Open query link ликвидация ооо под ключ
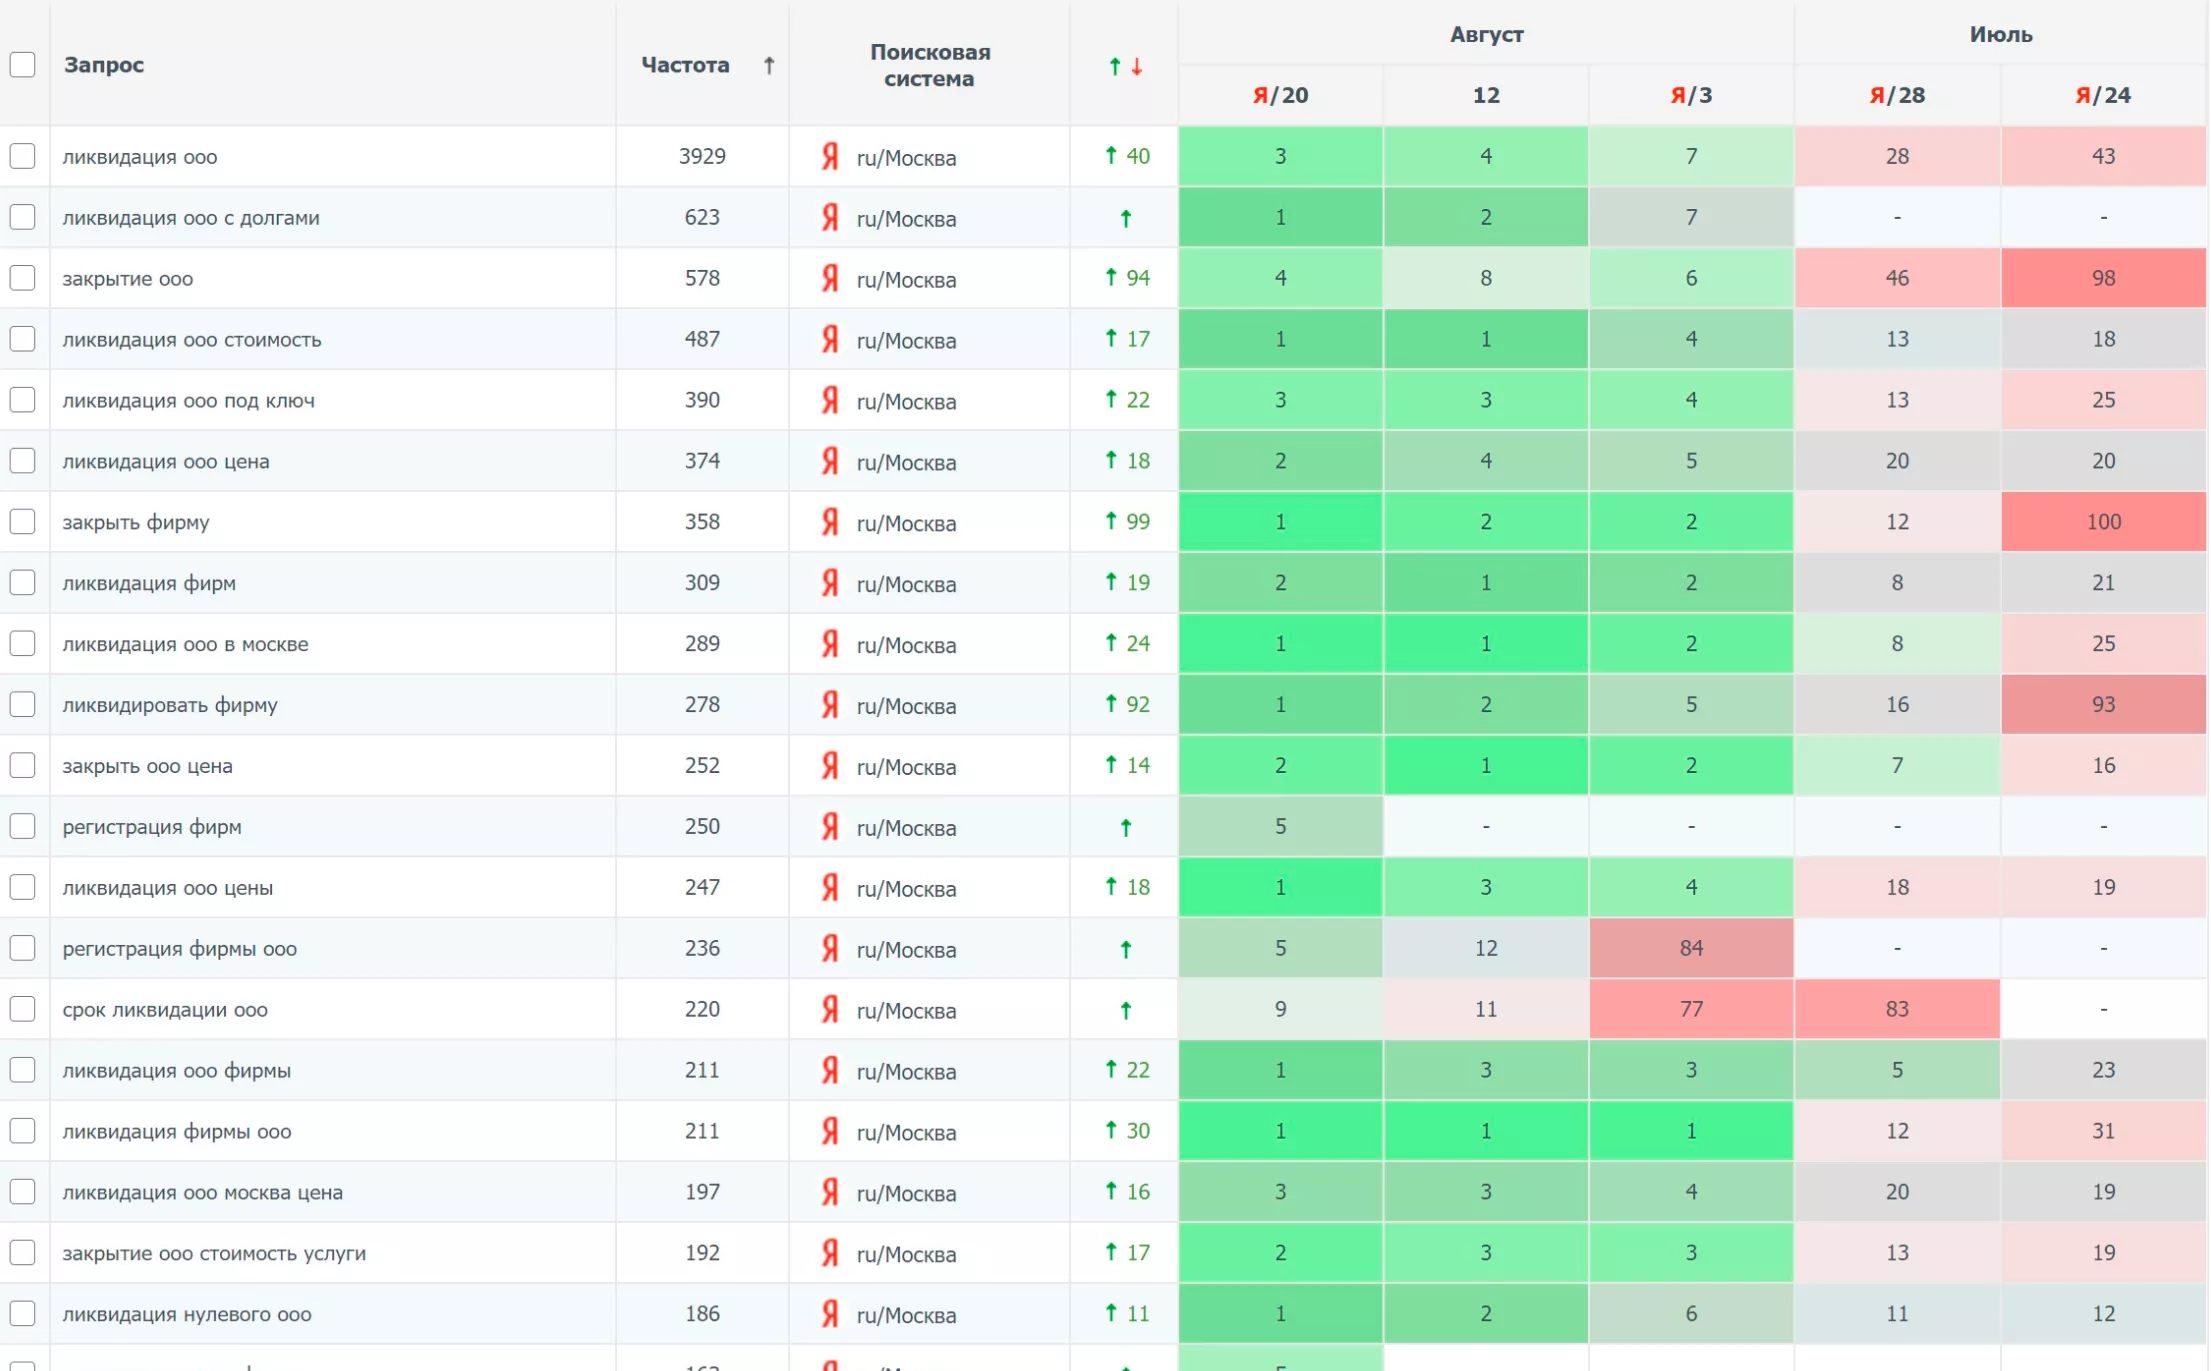The height and width of the screenshot is (1371, 2211). (188, 401)
